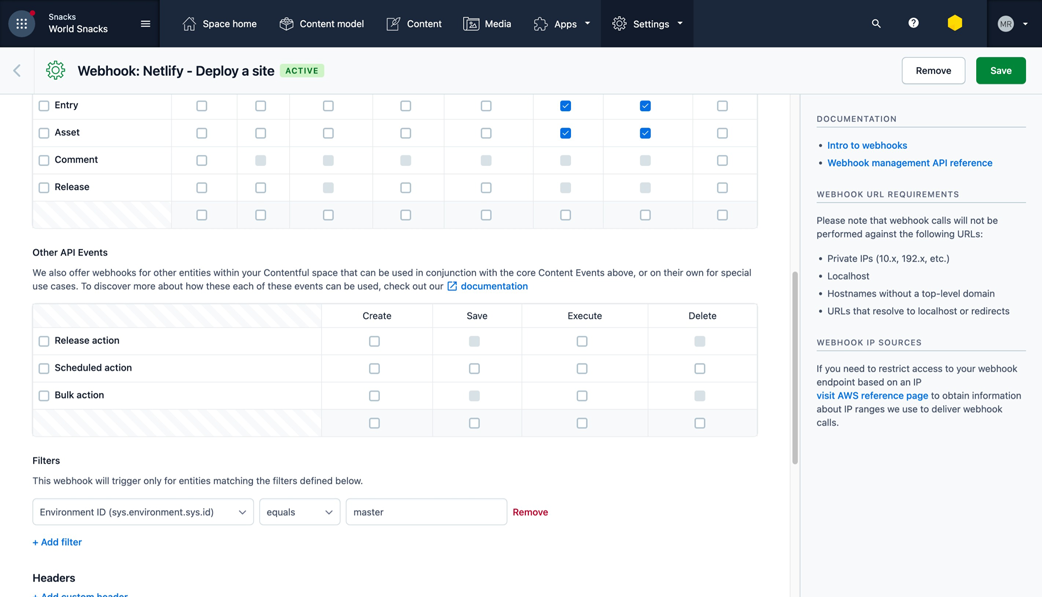Open the help question mark icon

(x=914, y=23)
